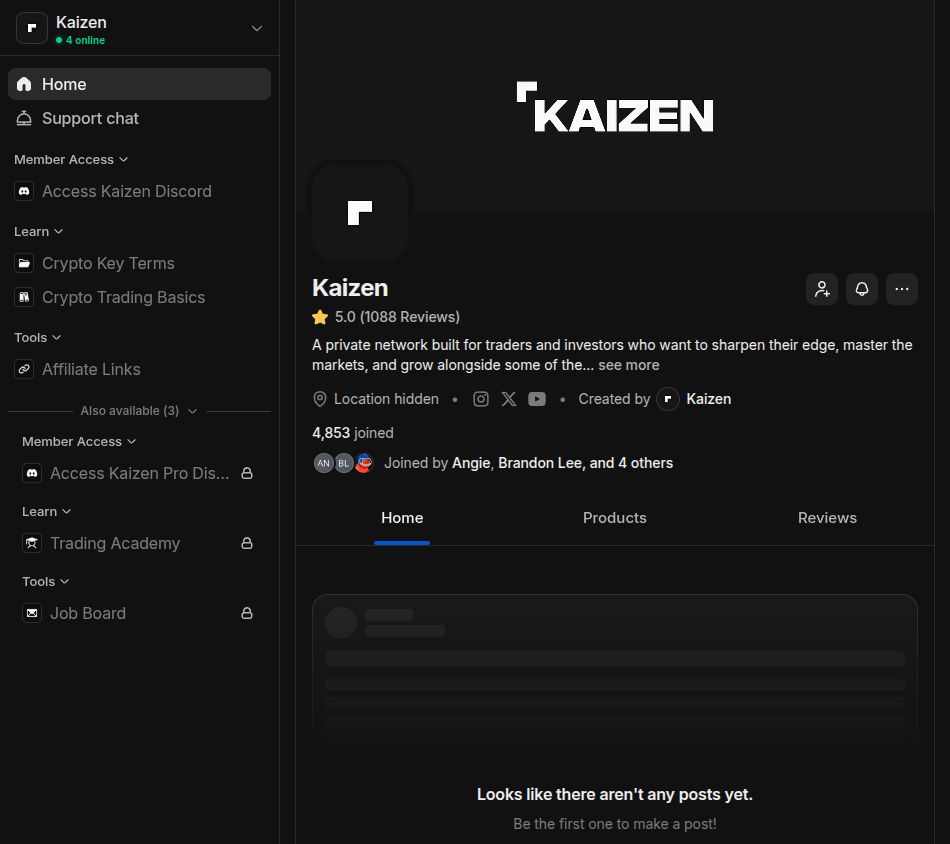This screenshot has width=950, height=844.
Task: Click the '4,853 joined' text
Action: 353,433
